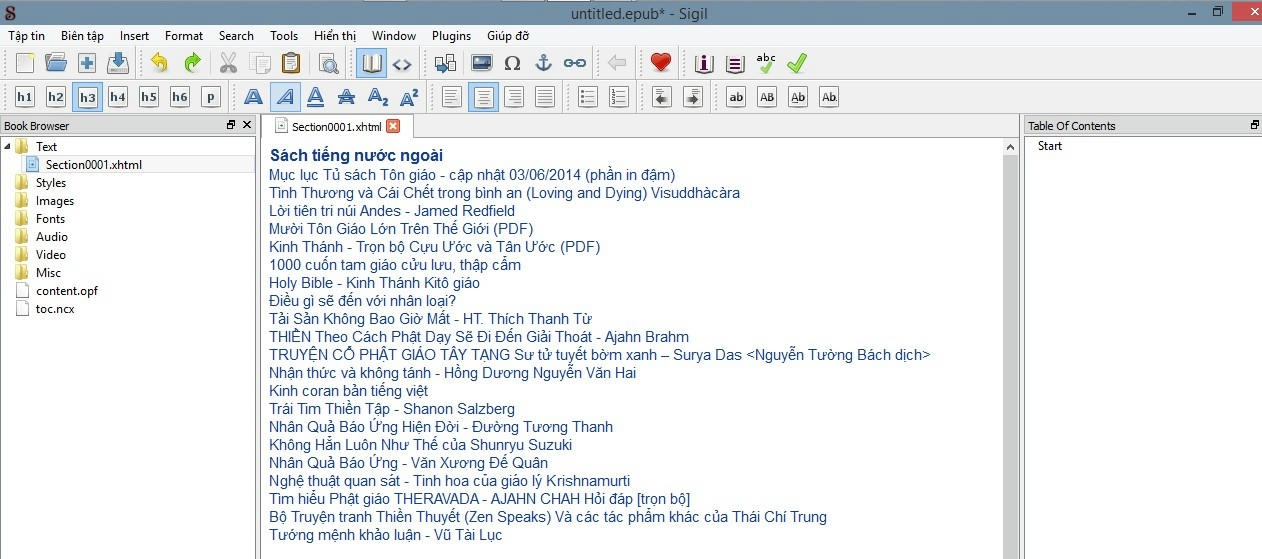Change text to lowercase (ab)
Screen dimensions: 1262x559
click(736, 97)
